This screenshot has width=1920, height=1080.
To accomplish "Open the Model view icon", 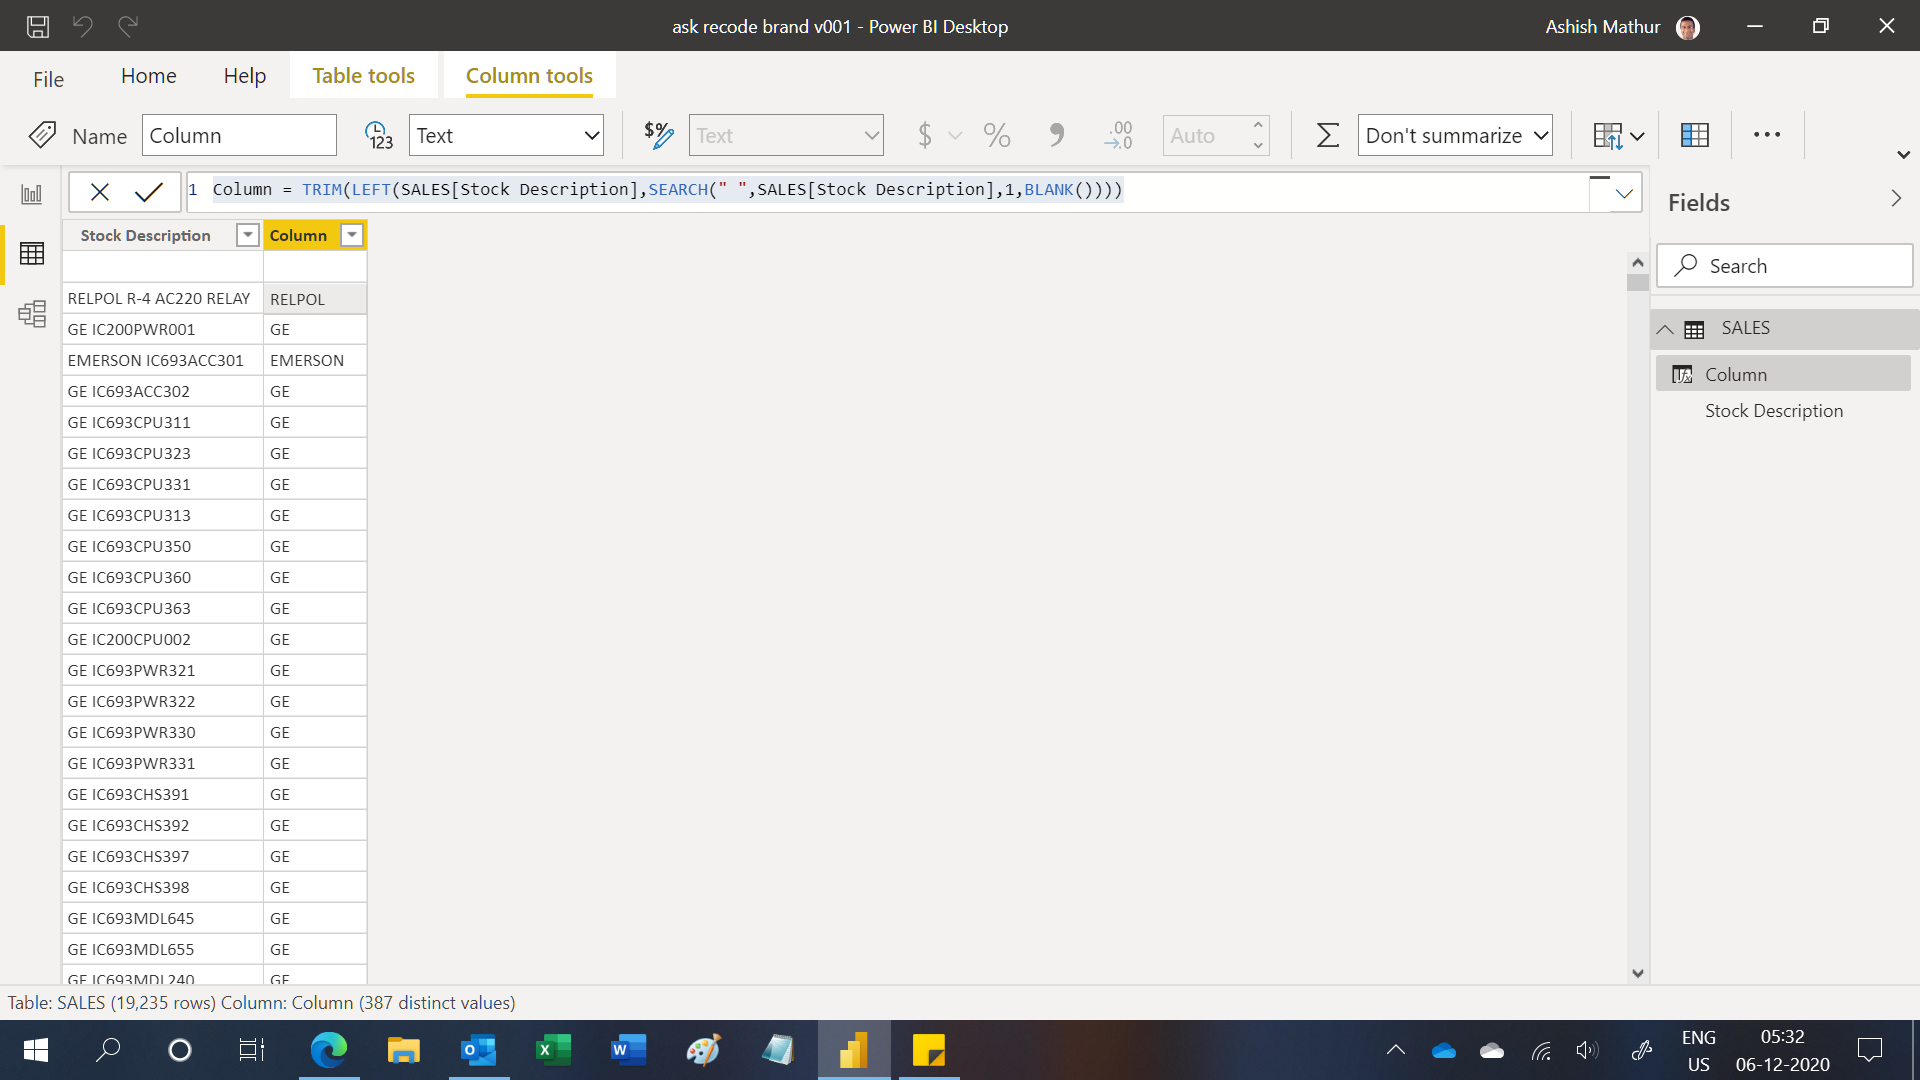I will coord(32,314).
